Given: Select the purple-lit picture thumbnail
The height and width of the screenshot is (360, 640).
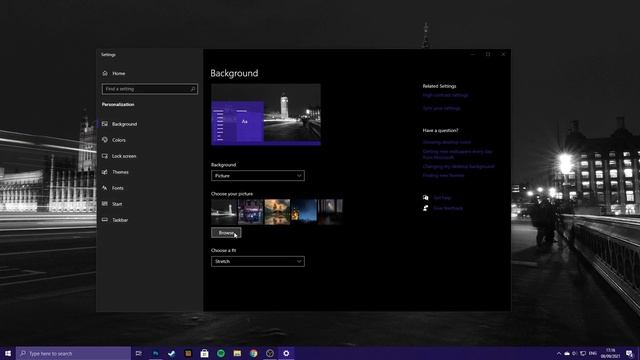Looking at the screenshot, I should point(251,212).
